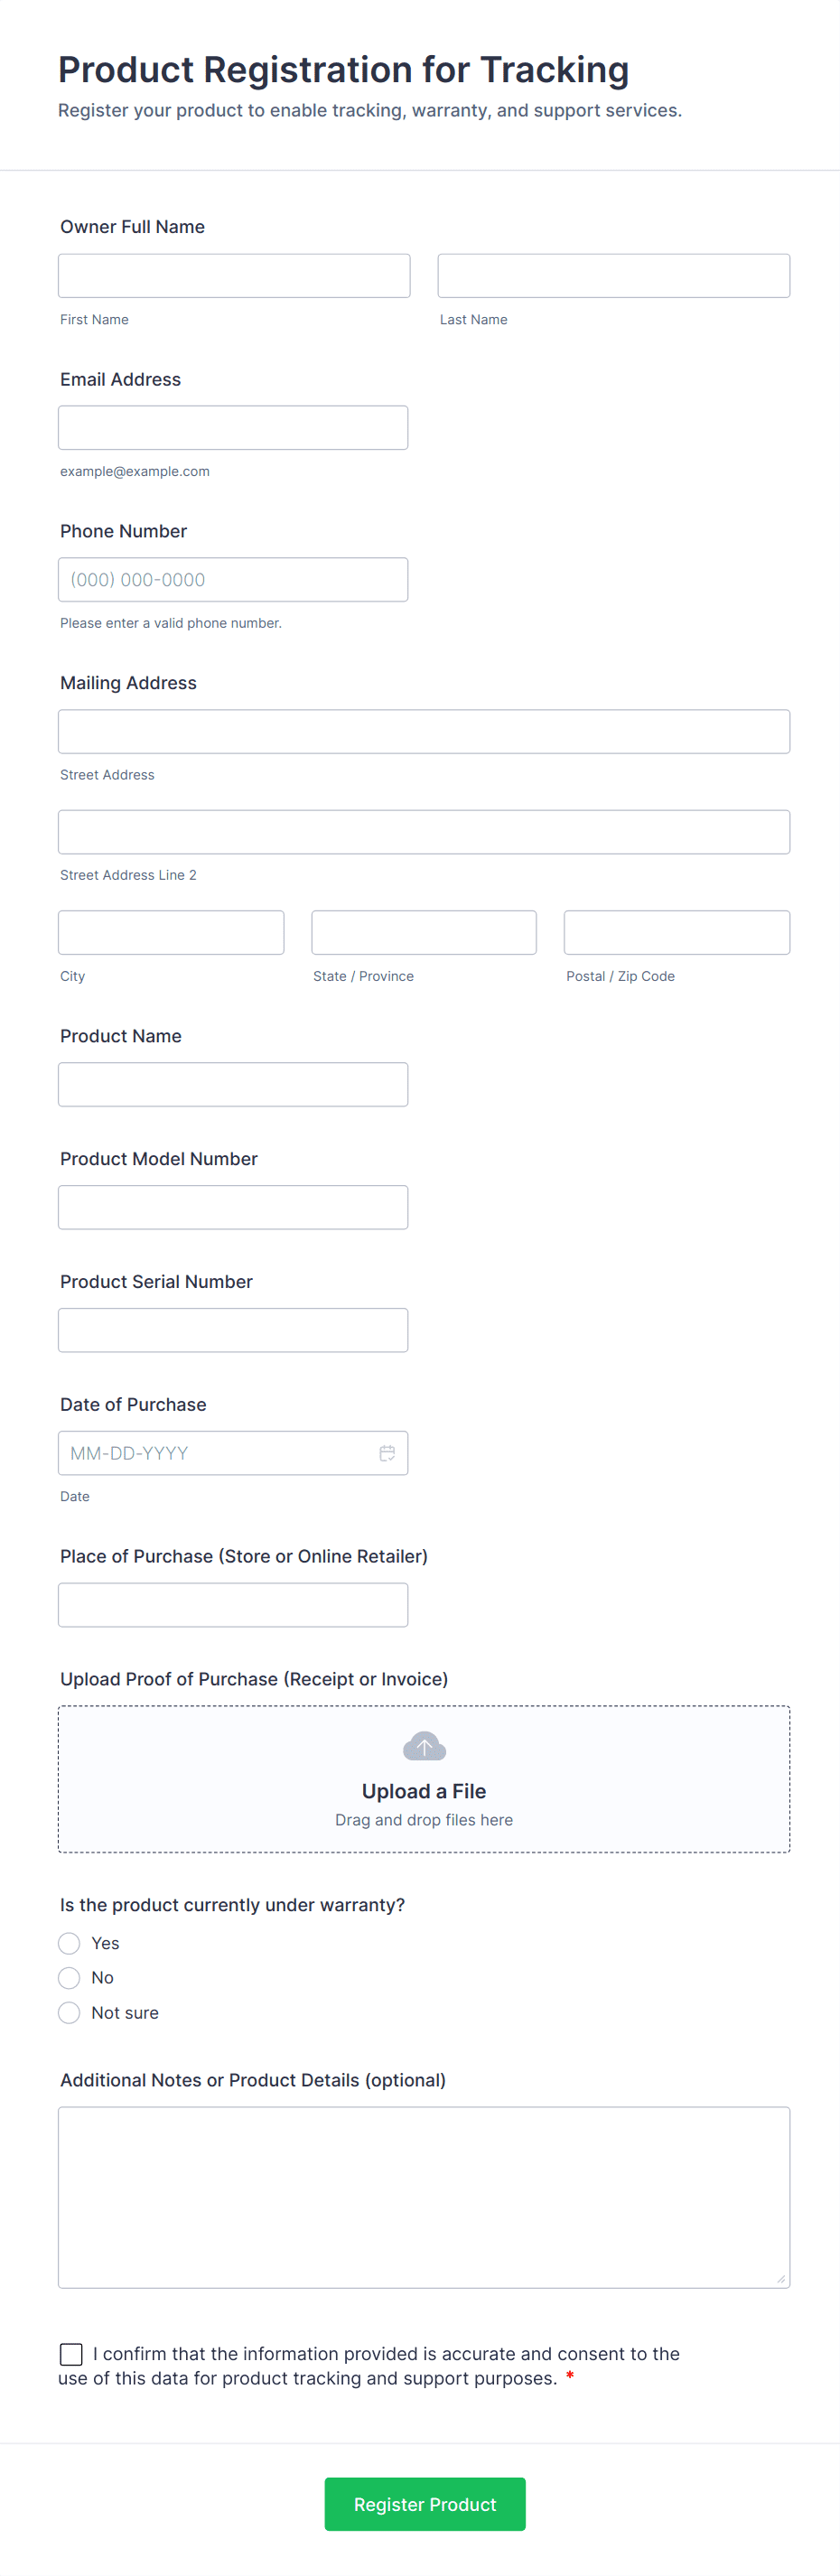Click the Postal / Zip Code field
Viewport: 840px width, 2576px height.
(x=677, y=933)
